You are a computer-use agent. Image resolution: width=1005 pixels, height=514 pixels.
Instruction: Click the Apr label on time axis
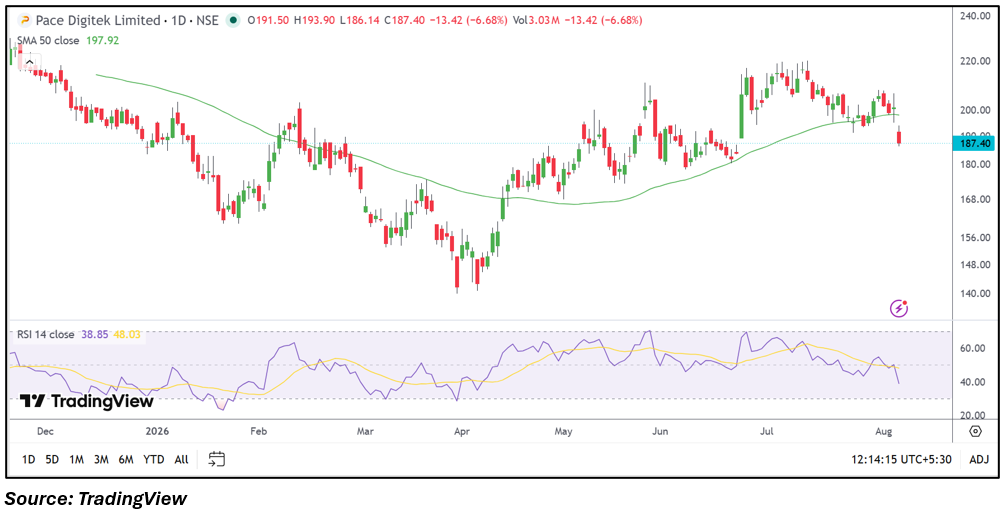coord(461,431)
